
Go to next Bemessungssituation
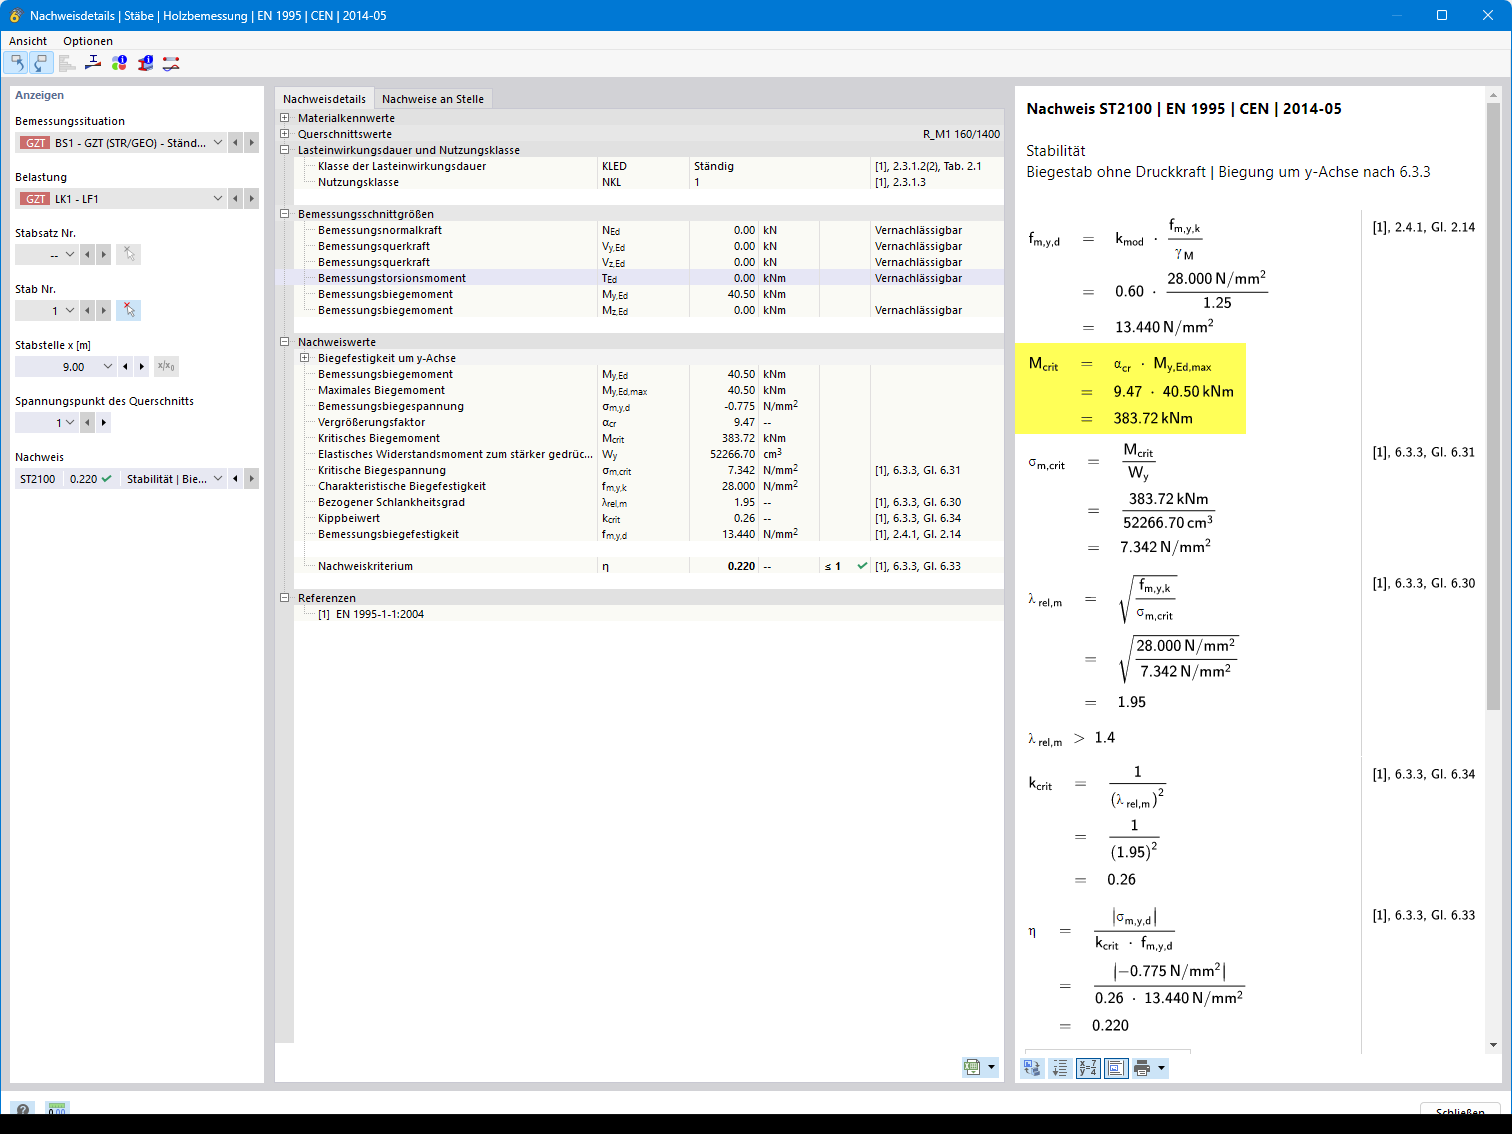(252, 143)
